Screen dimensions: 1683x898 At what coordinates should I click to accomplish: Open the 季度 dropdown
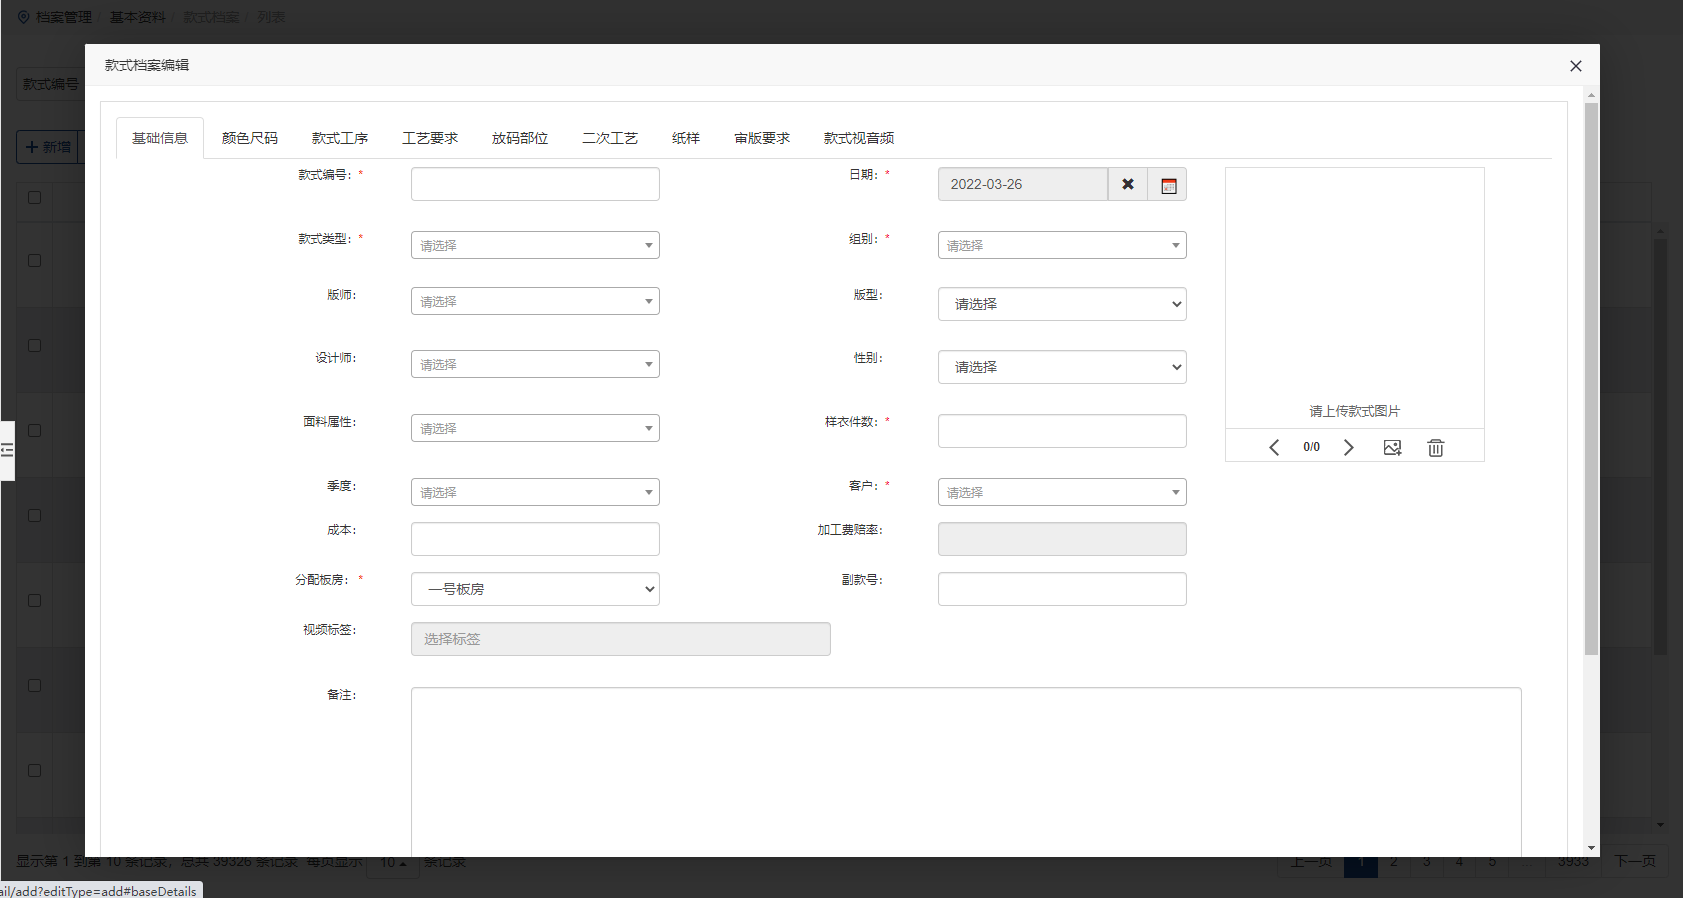pyautogui.click(x=535, y=492)
